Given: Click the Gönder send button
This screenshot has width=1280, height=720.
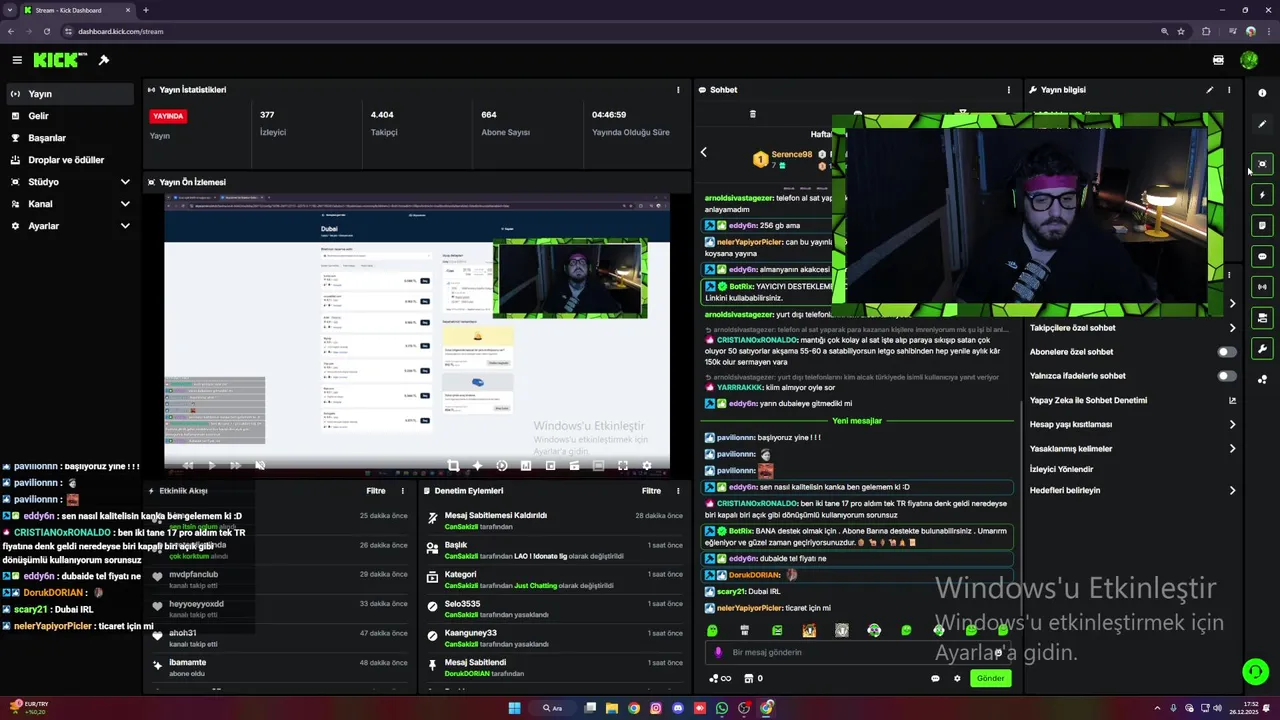Looking at the screenshot, I should (x=990, y=678).
